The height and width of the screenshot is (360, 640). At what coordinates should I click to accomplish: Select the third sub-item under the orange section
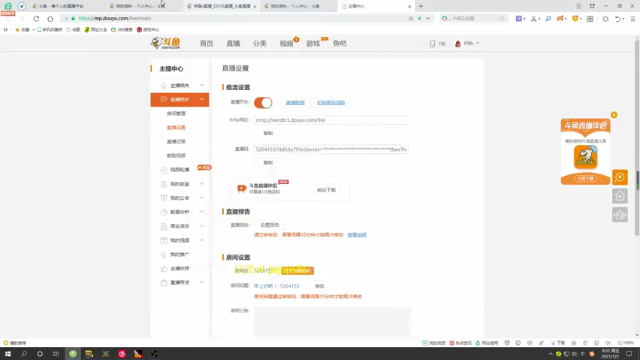point(176,141)
